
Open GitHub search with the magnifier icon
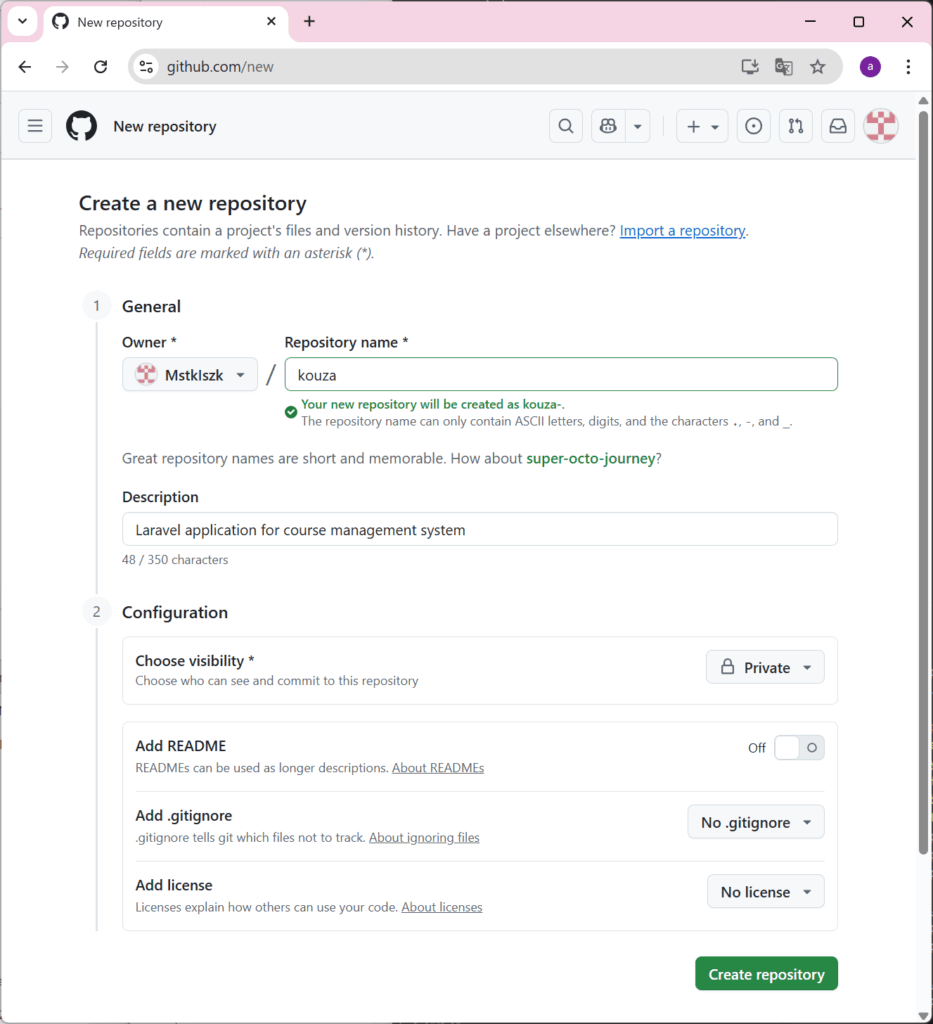click(x=566, y=126)
